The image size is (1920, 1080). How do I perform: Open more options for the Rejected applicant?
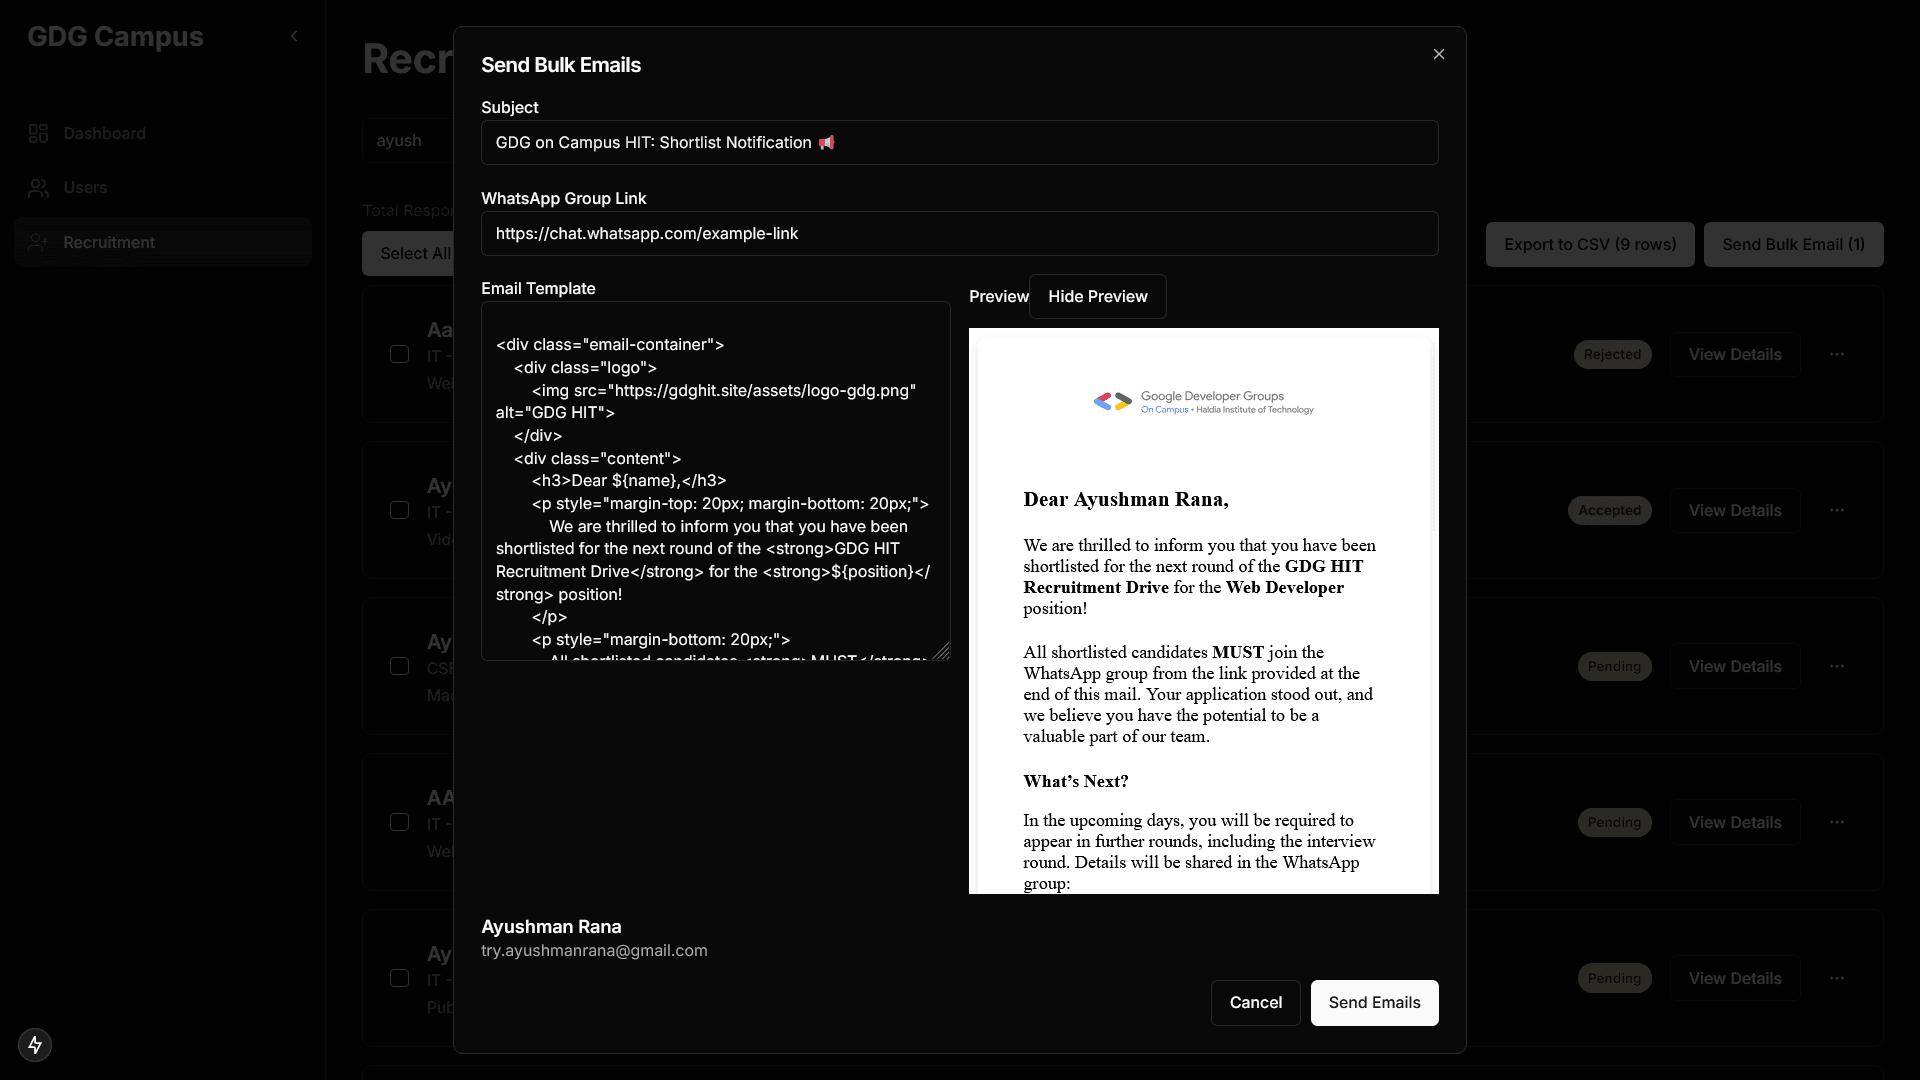1836,355
